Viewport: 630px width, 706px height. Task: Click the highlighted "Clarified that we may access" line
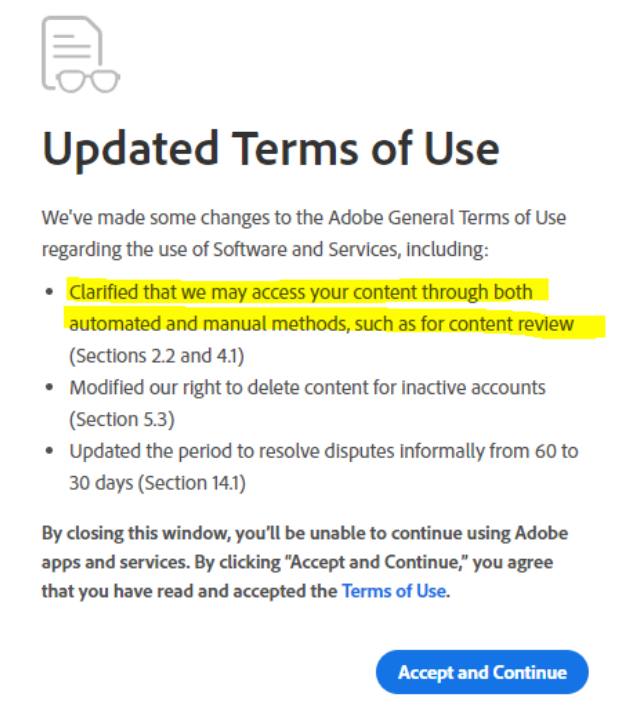[x=300, y=292]
